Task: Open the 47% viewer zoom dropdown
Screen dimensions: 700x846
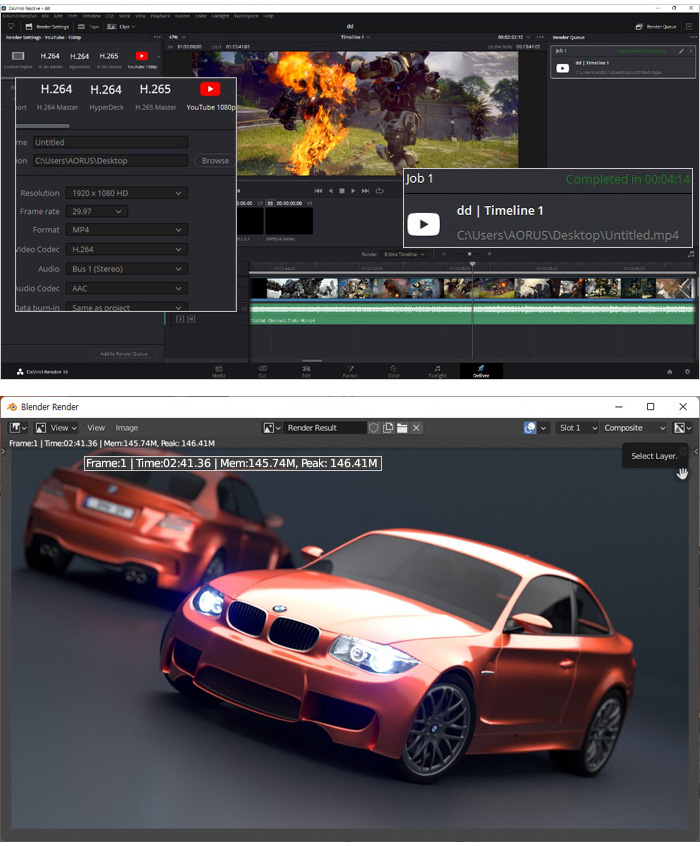Action: coord(177,37)
